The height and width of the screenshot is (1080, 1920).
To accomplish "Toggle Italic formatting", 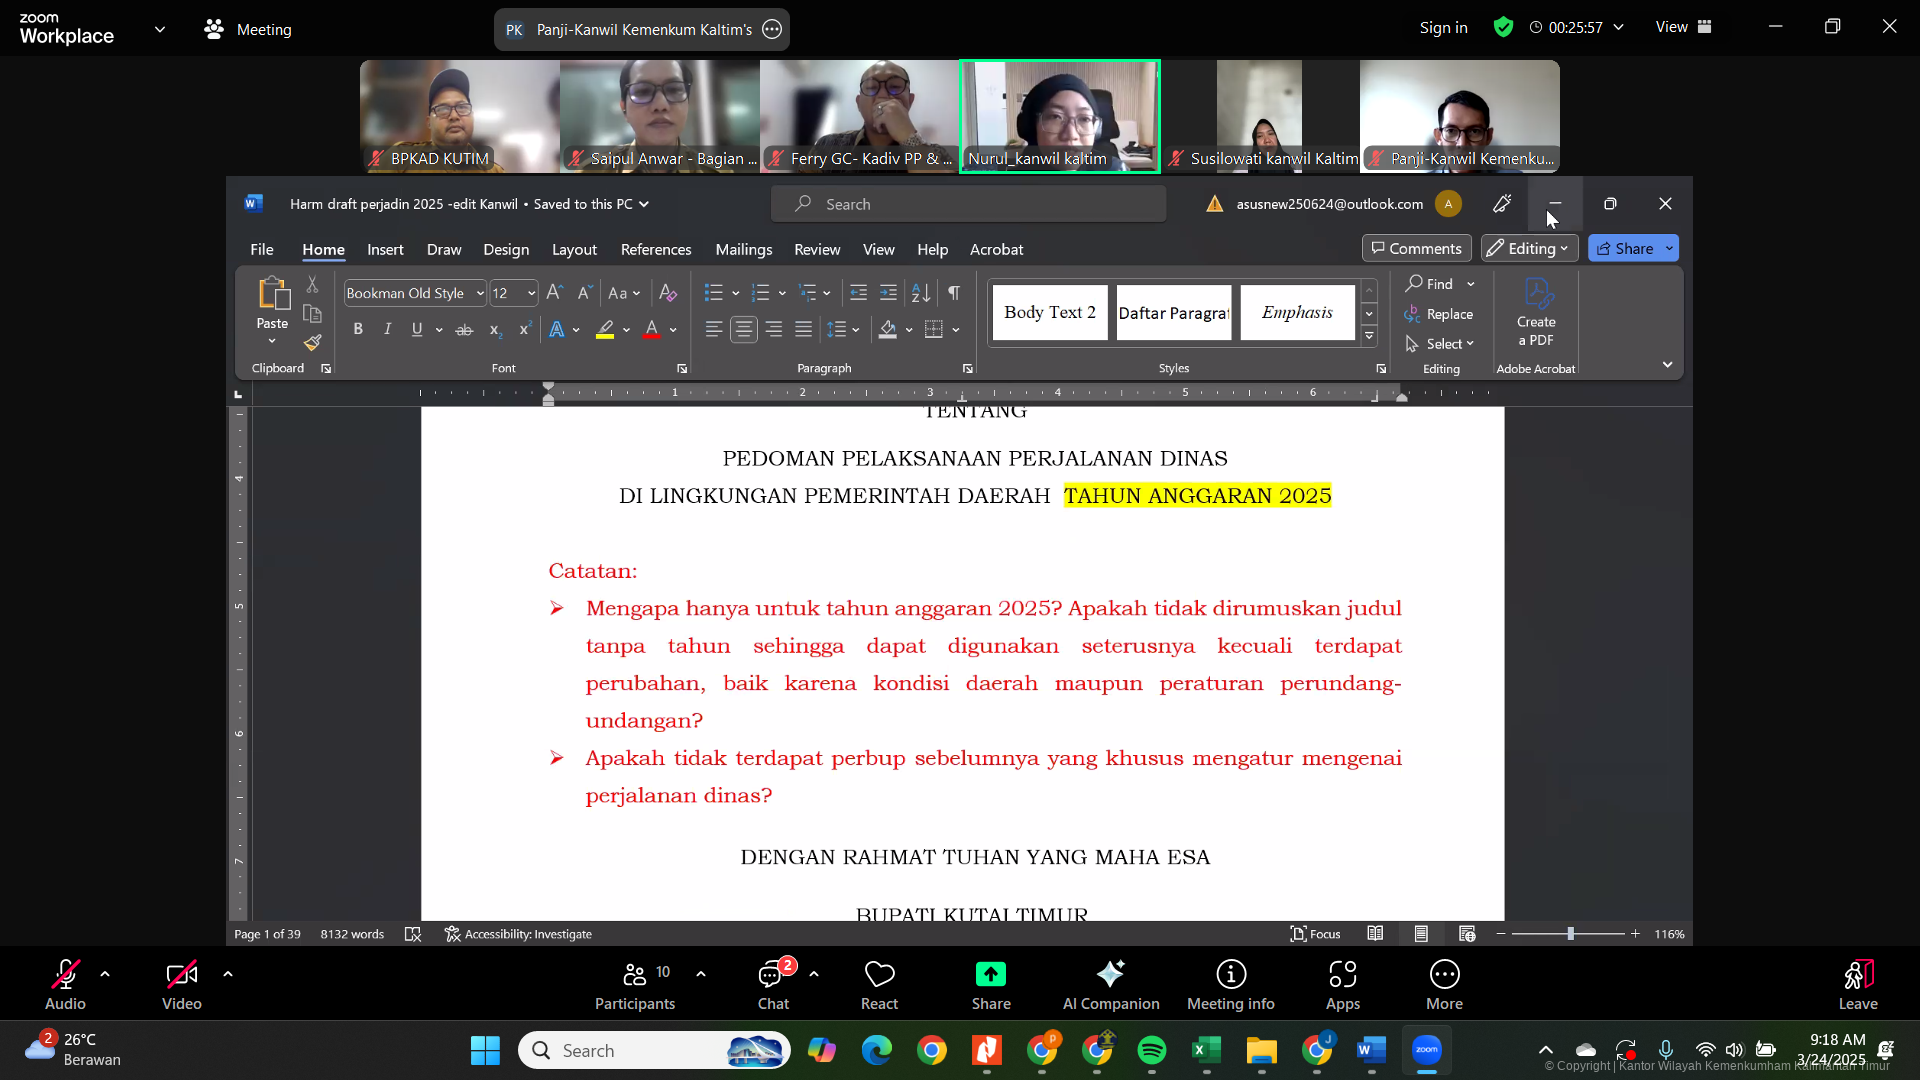I will [x=387, y=329].
